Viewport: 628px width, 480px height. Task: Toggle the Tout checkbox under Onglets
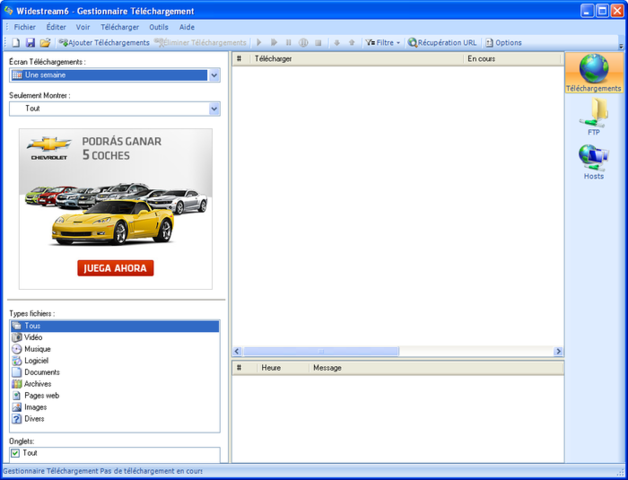pyautogui.click(x=16, y=453)
